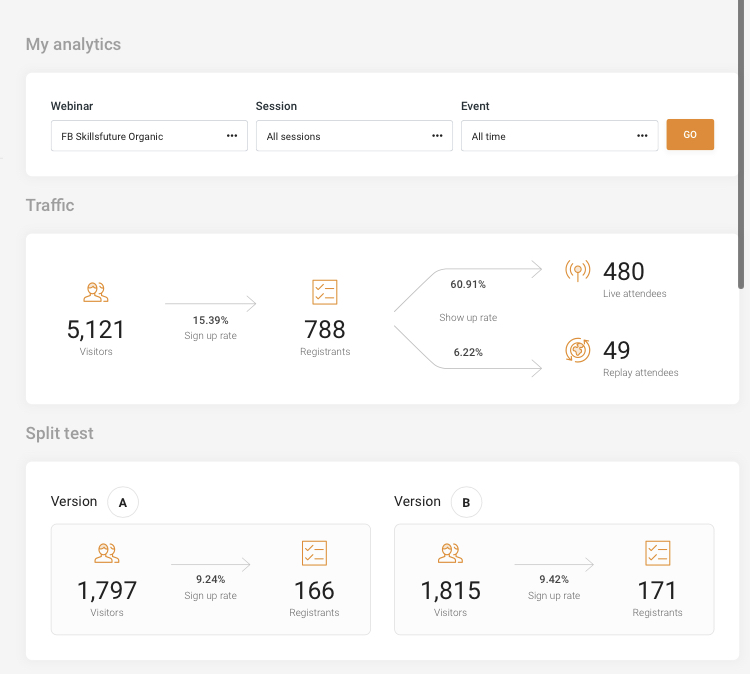750x674 pixels.
Task: Click the Traffic visitors people icon
Action: [96, 292]
